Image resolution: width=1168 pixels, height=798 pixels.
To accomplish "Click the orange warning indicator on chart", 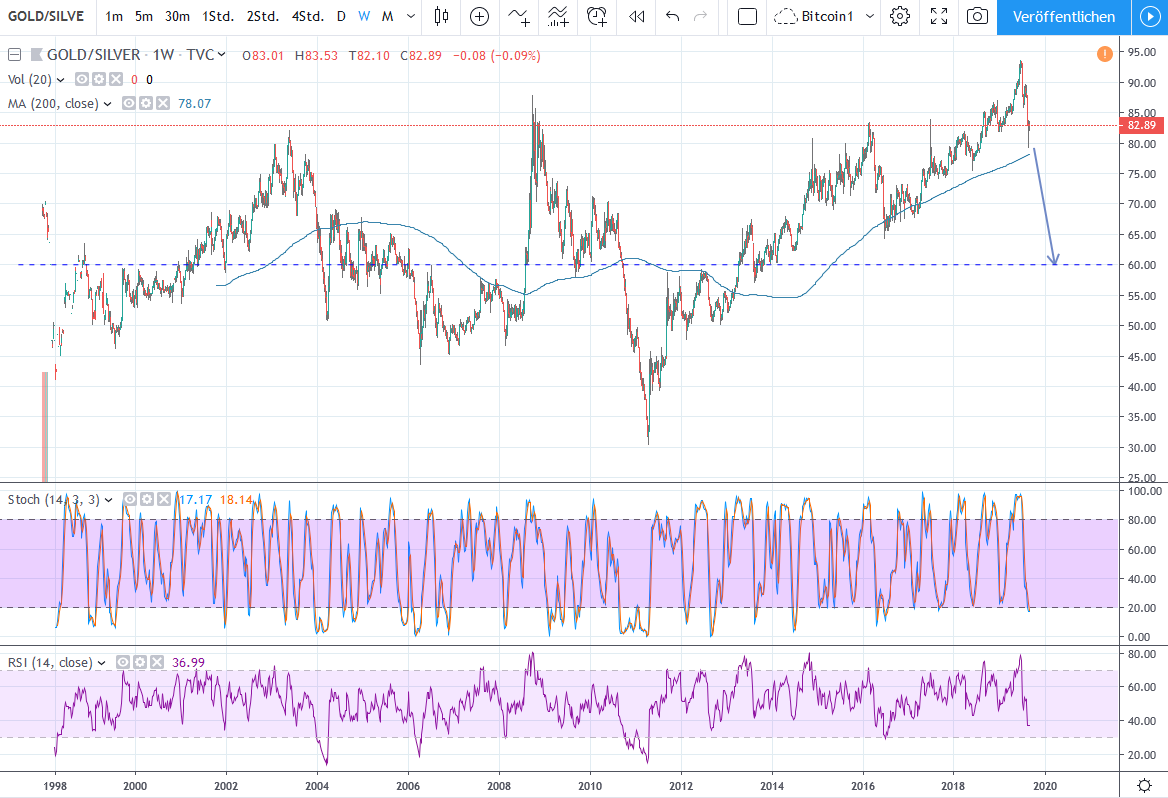I will click(1105, 54).
